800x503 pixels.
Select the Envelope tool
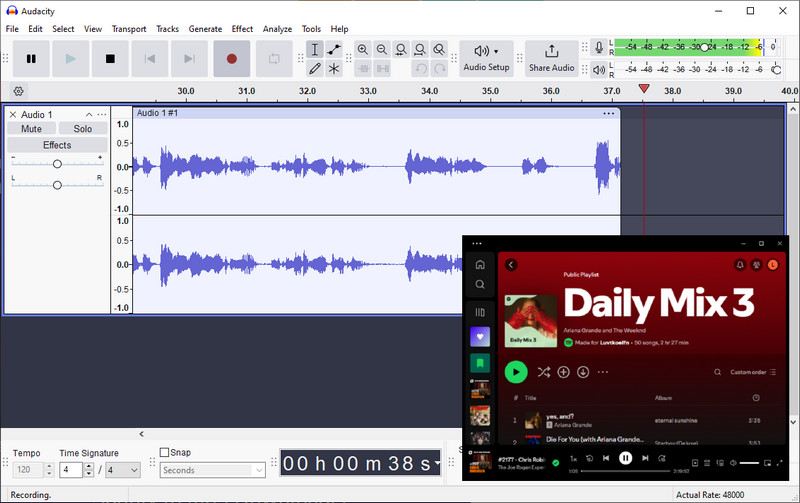pos(334,49)
